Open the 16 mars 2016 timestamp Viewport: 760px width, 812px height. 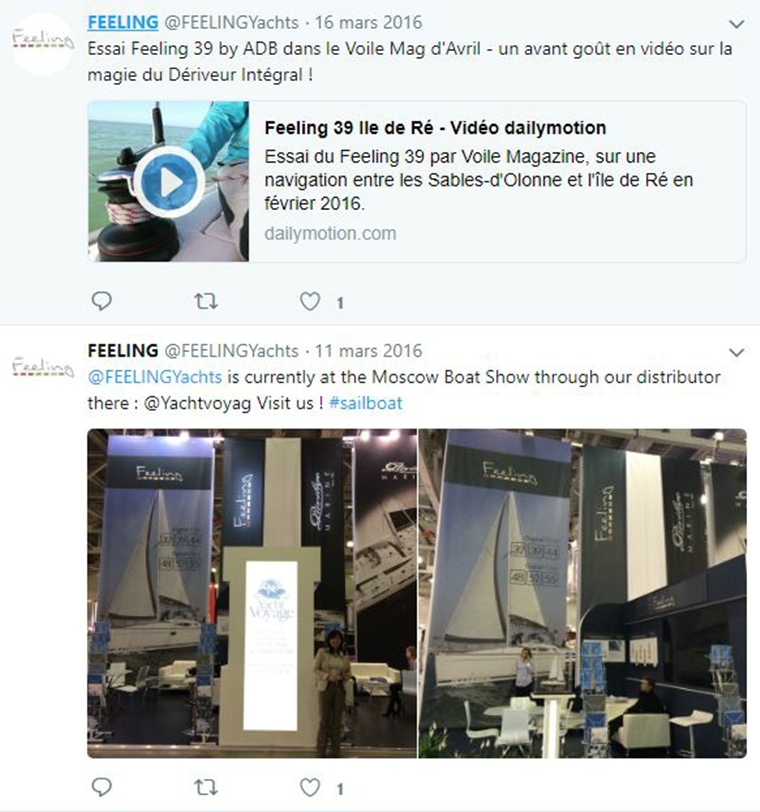[x=369, y=22]
